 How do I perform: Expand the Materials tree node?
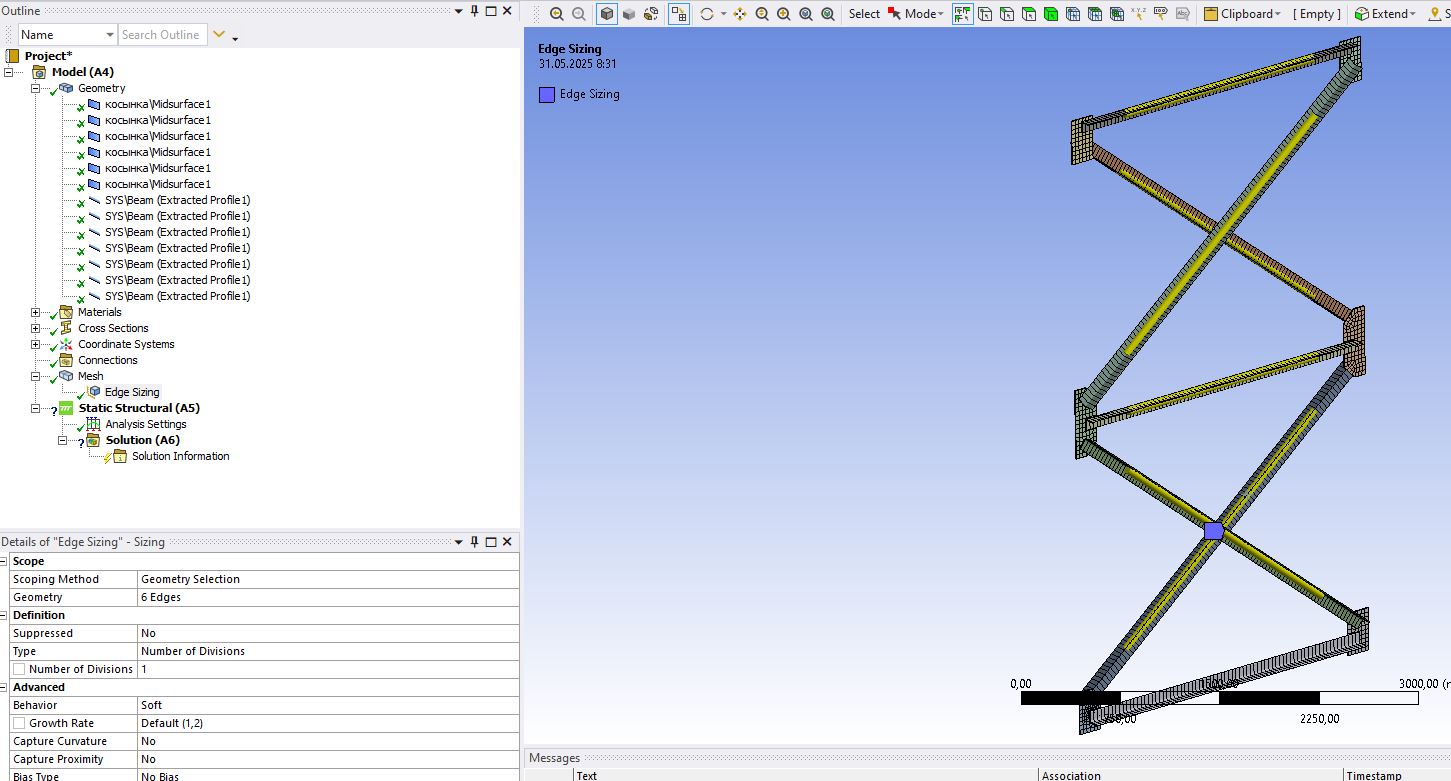36,312
